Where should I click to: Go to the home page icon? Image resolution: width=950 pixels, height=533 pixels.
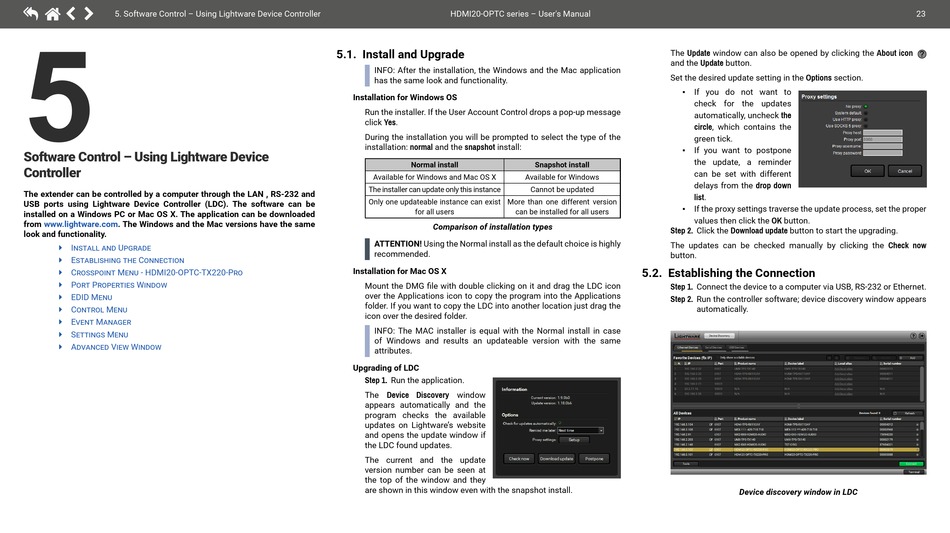[x=53, y=13]
